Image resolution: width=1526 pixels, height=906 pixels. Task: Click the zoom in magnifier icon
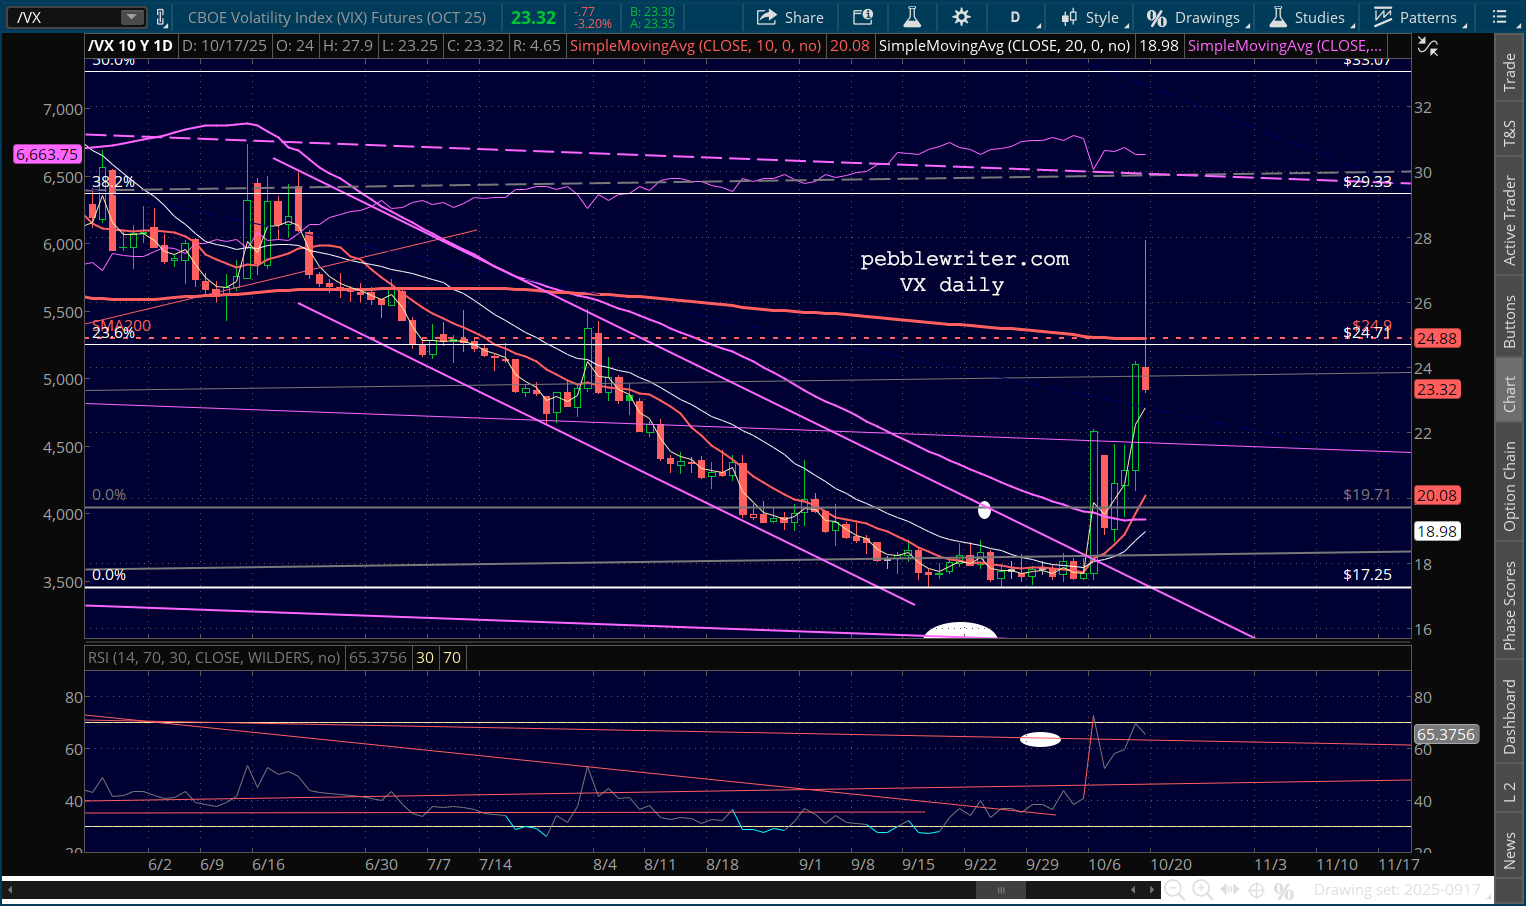1202,890
